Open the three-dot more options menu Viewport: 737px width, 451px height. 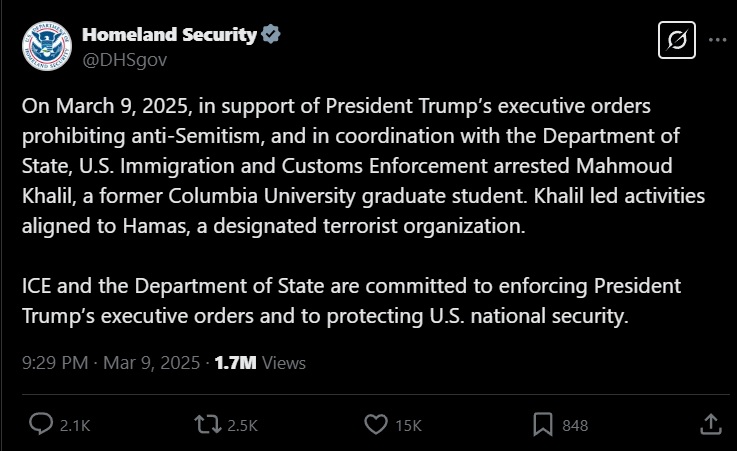pyautogui.click(x=717, y=40)
